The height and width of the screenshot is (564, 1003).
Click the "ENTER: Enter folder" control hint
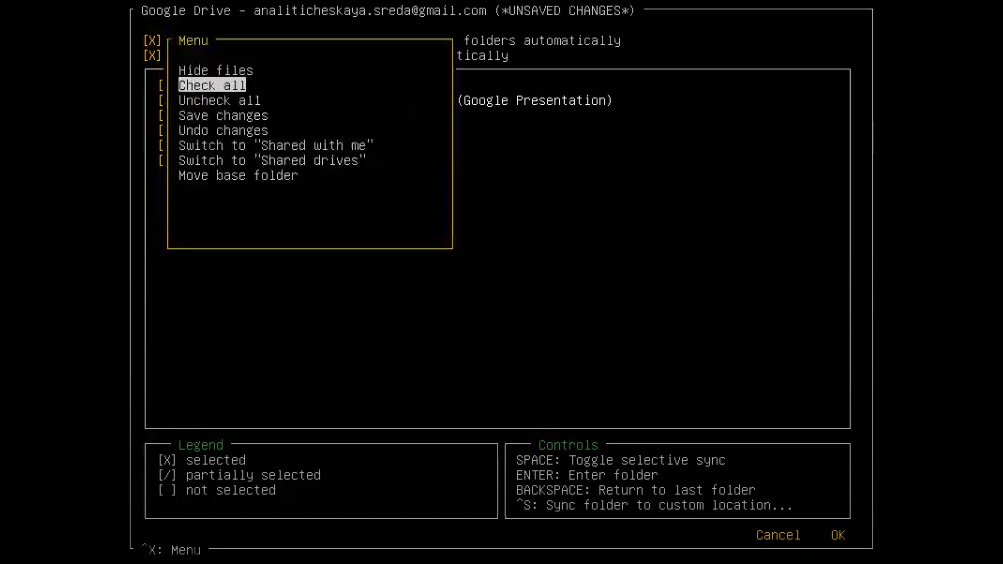pos(587,475)
